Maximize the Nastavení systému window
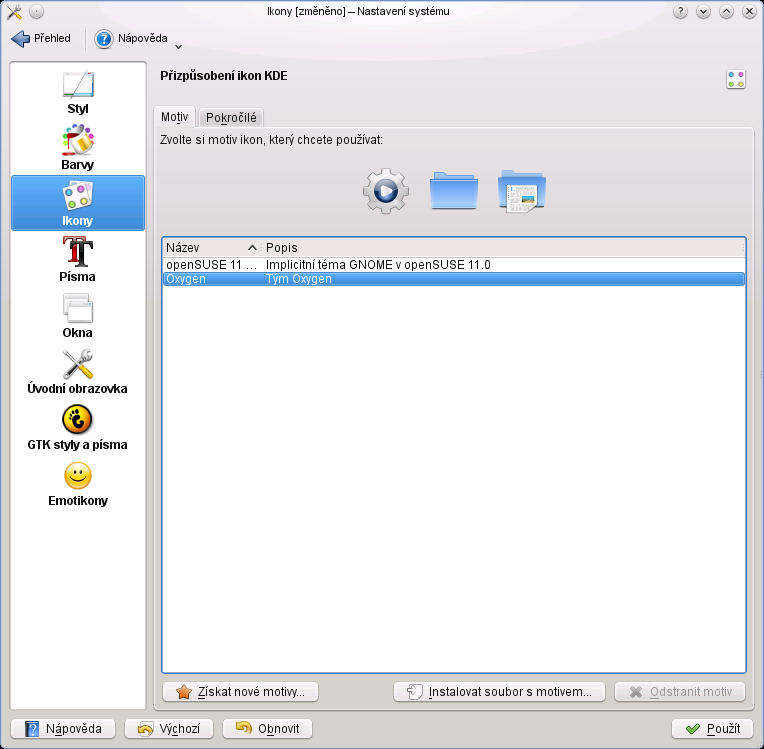Viewport: 764px width, 749px height. point(726,11)
